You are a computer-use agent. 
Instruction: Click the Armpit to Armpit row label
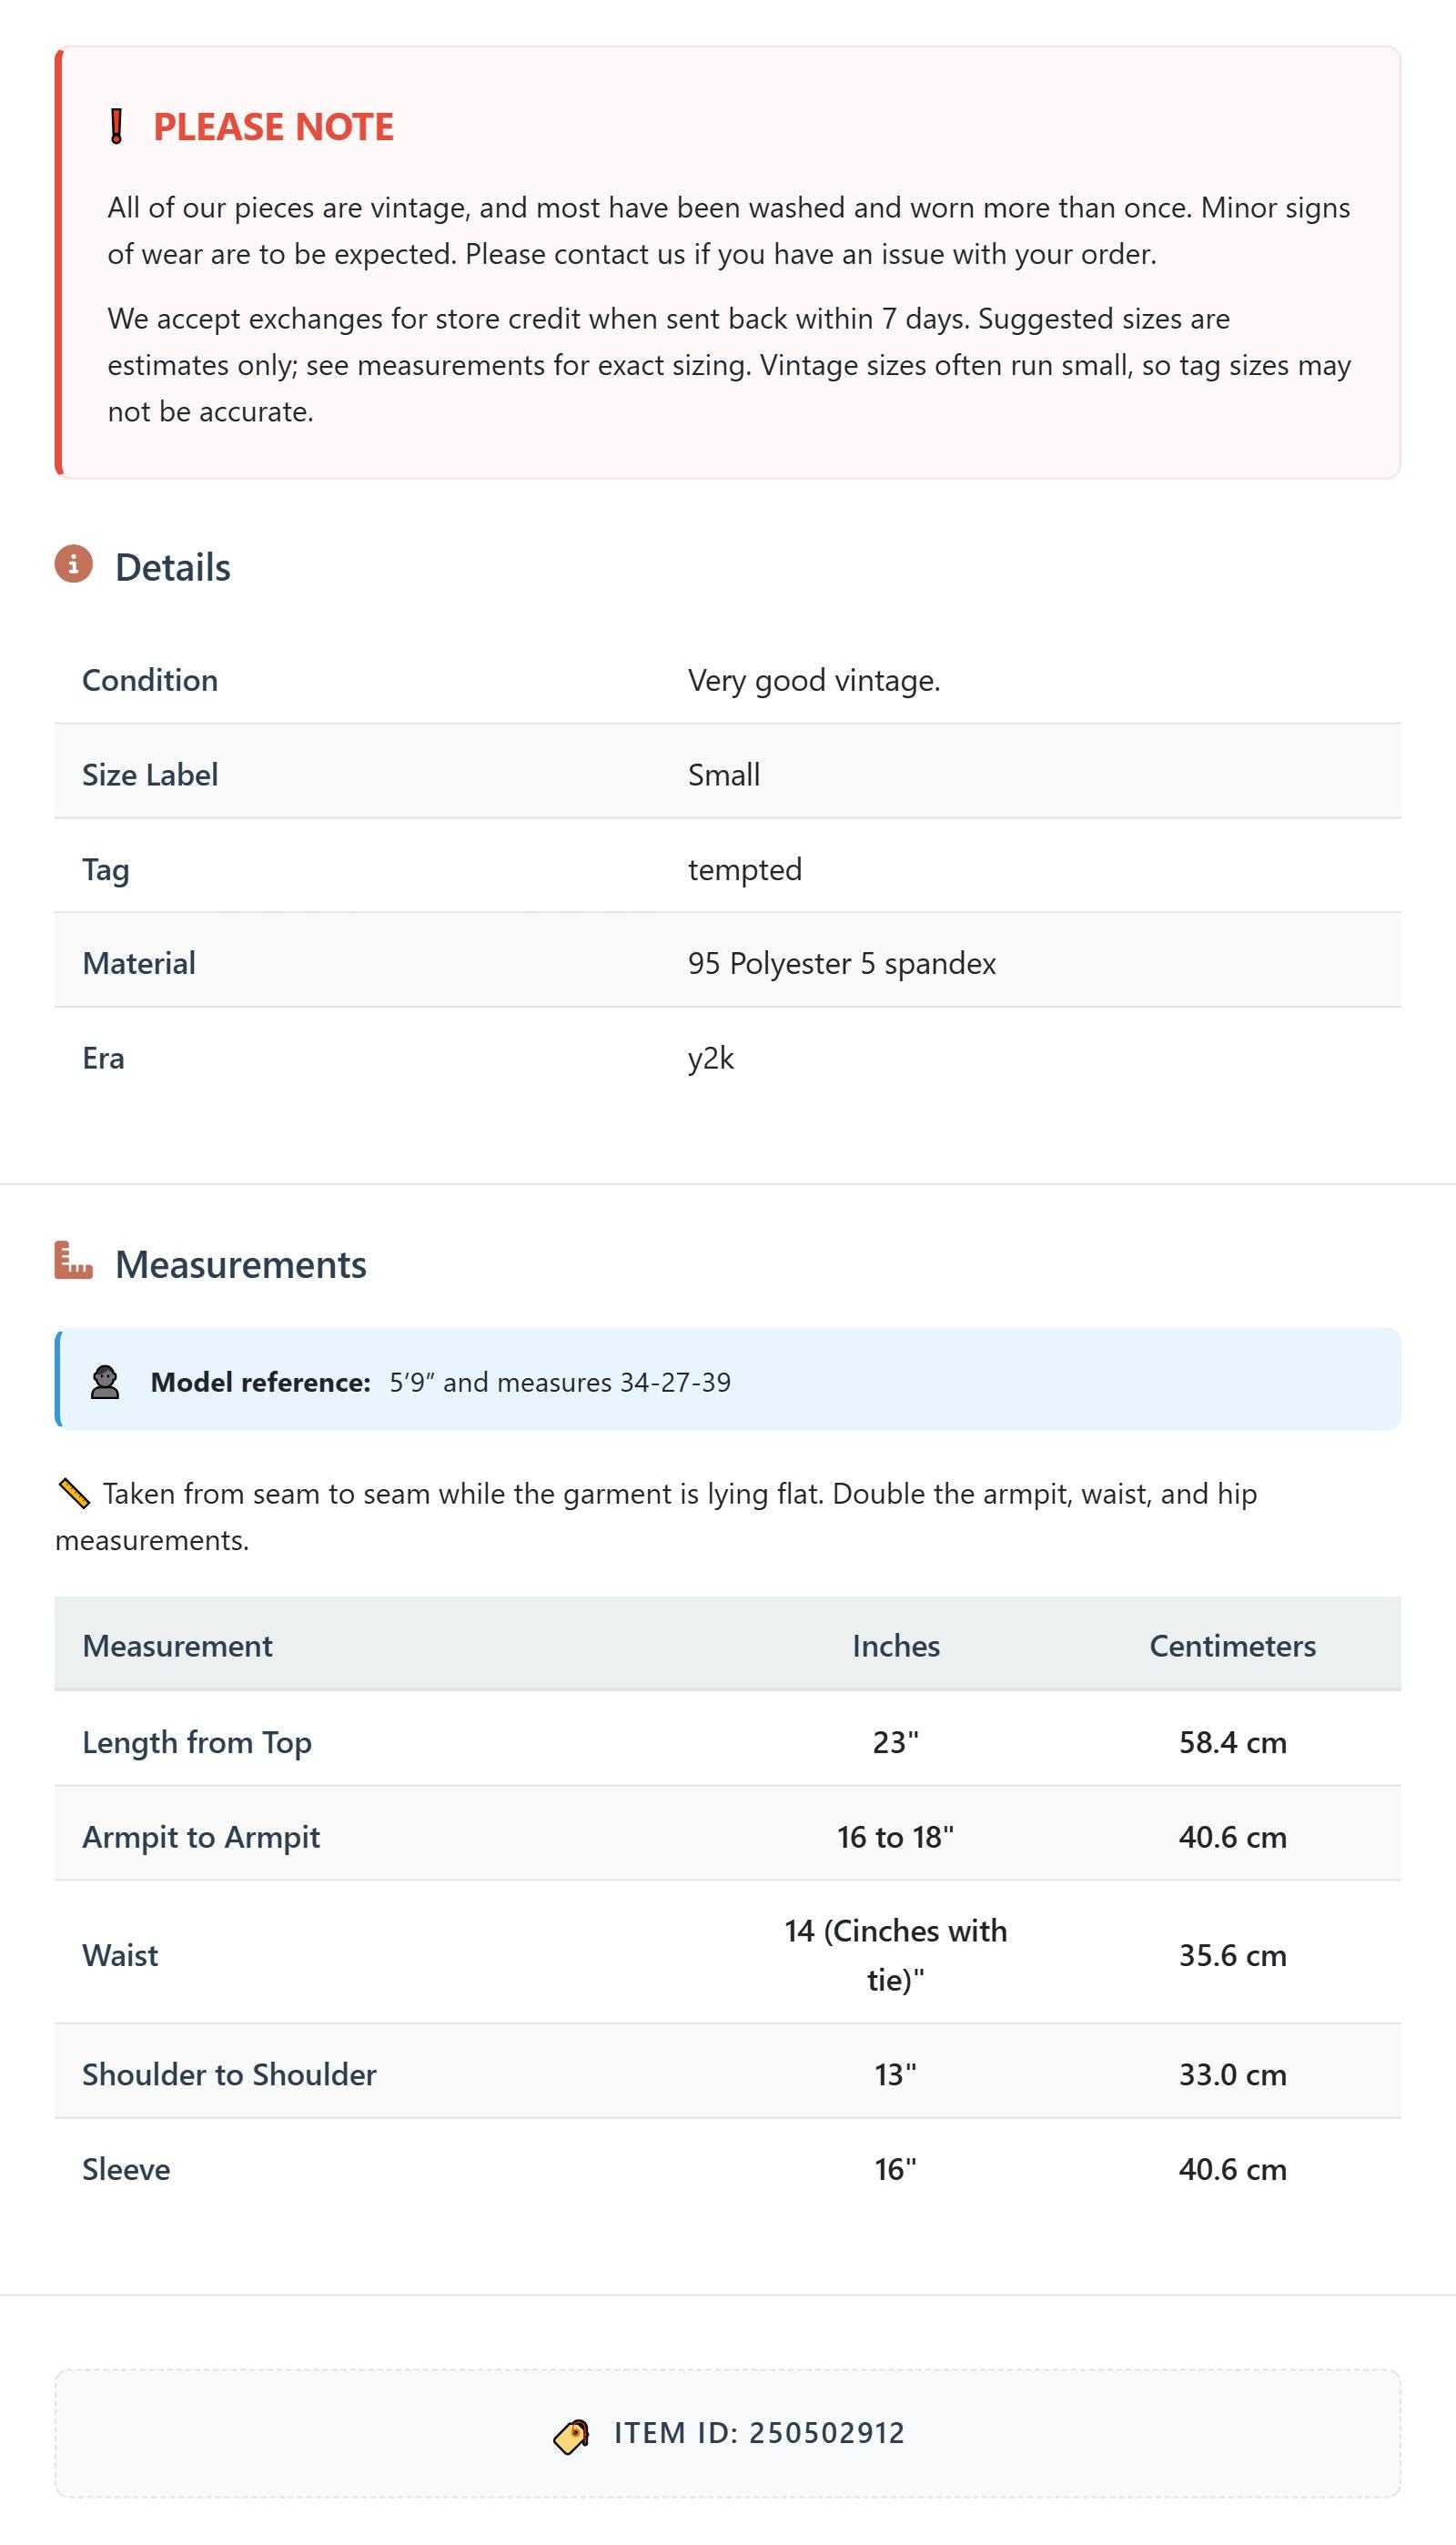pos(201,1836)
